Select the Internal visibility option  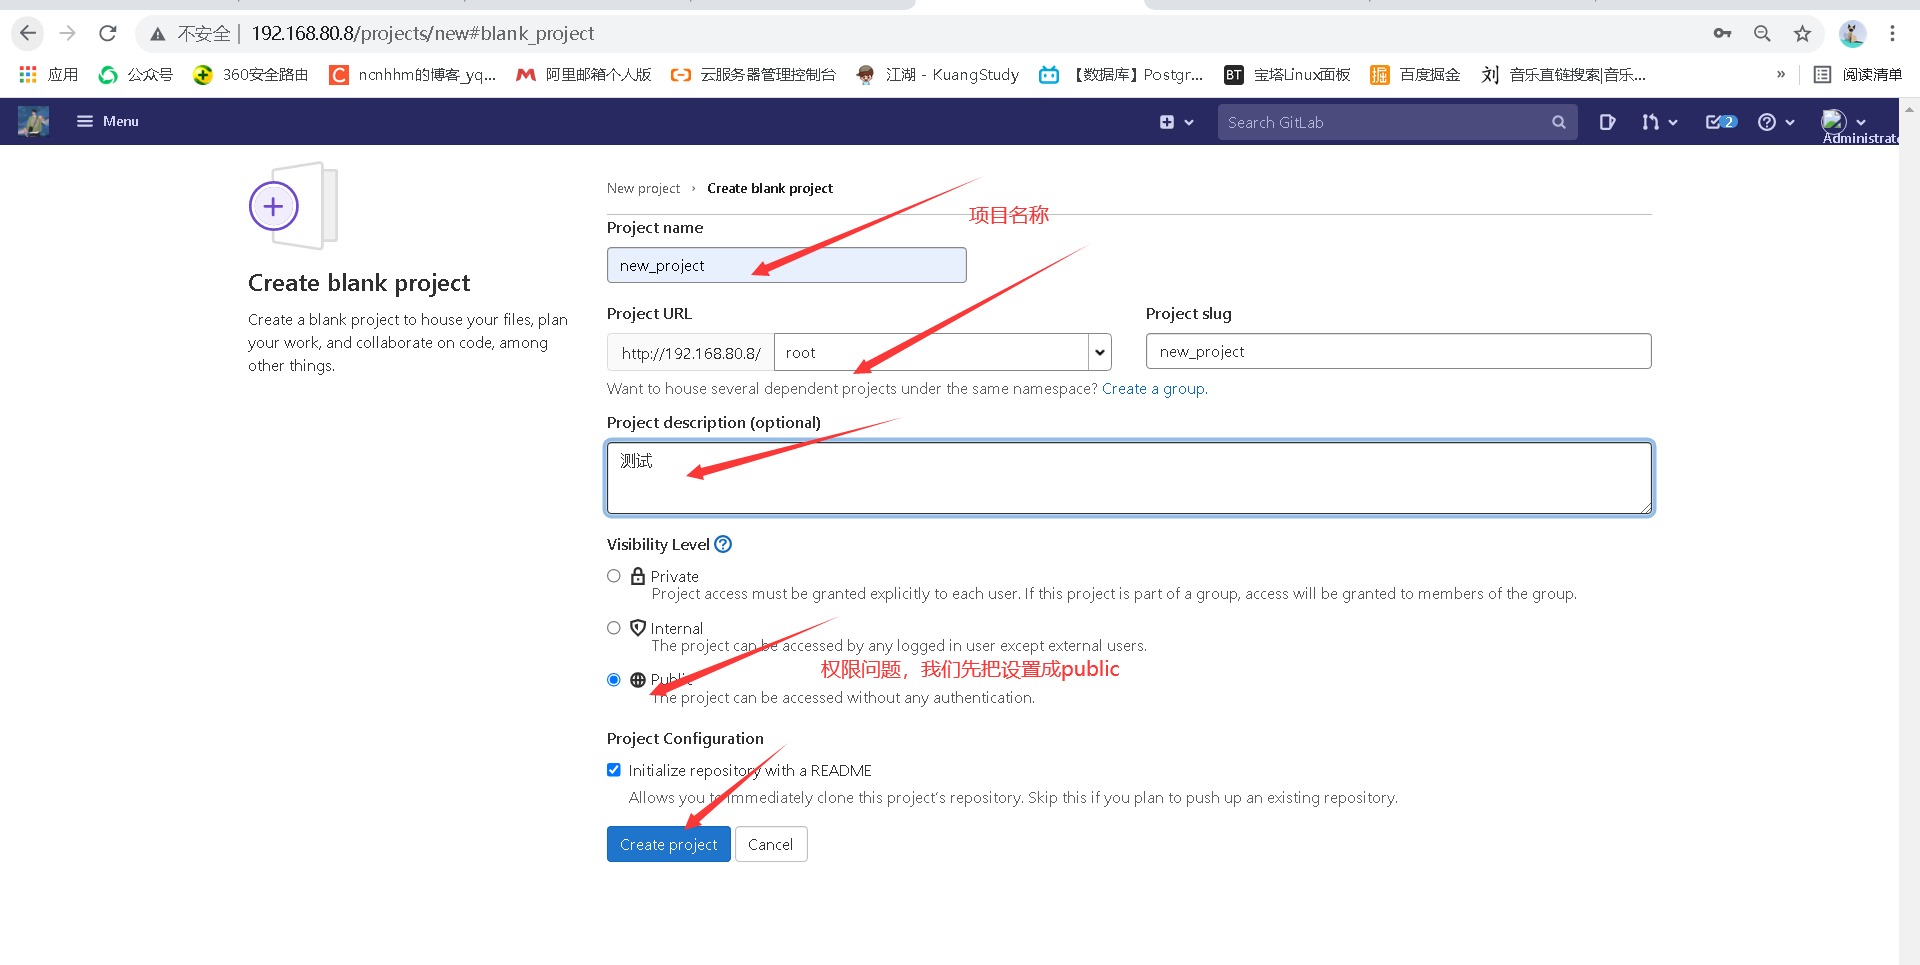point(614,628)
